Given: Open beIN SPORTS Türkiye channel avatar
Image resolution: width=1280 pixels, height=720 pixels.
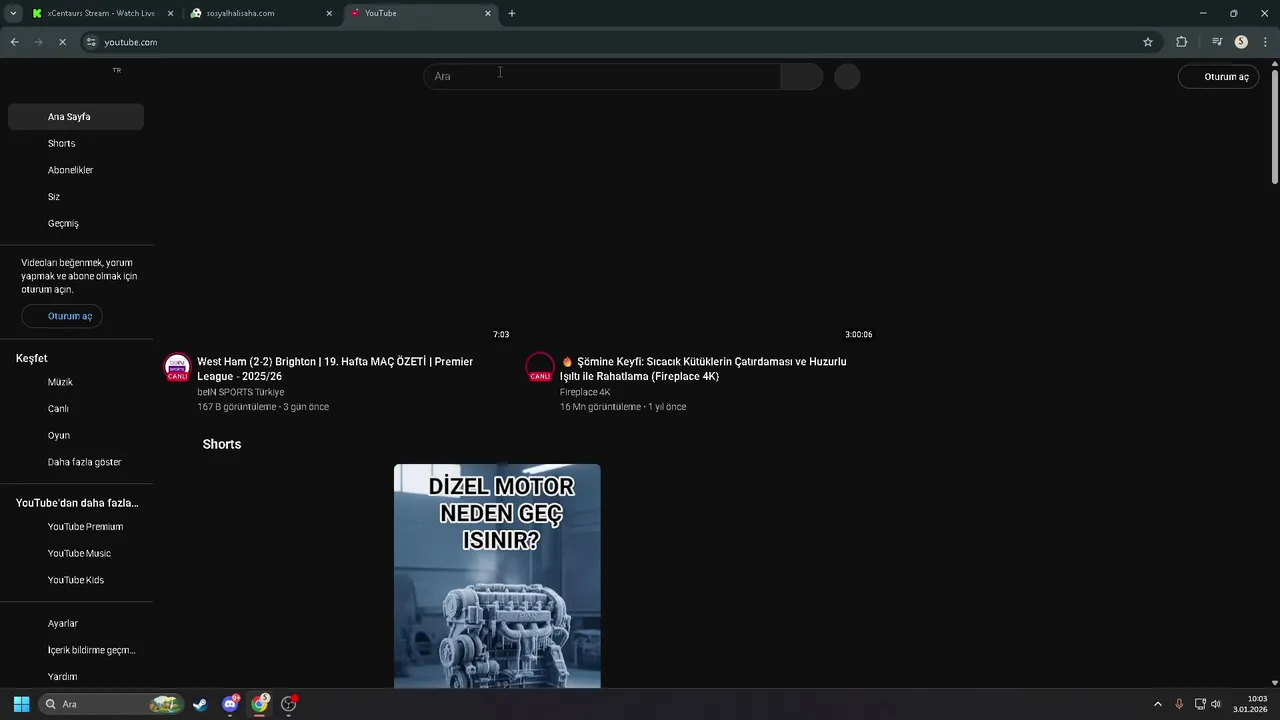Looking at the screenshot, I should tap(177, 367).
